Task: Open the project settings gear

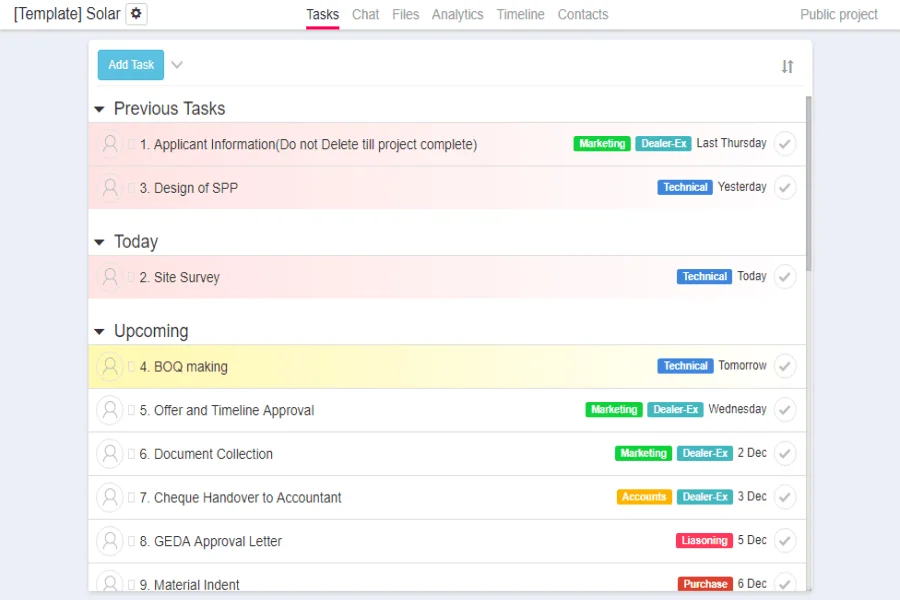Action: tap(135, 14)
